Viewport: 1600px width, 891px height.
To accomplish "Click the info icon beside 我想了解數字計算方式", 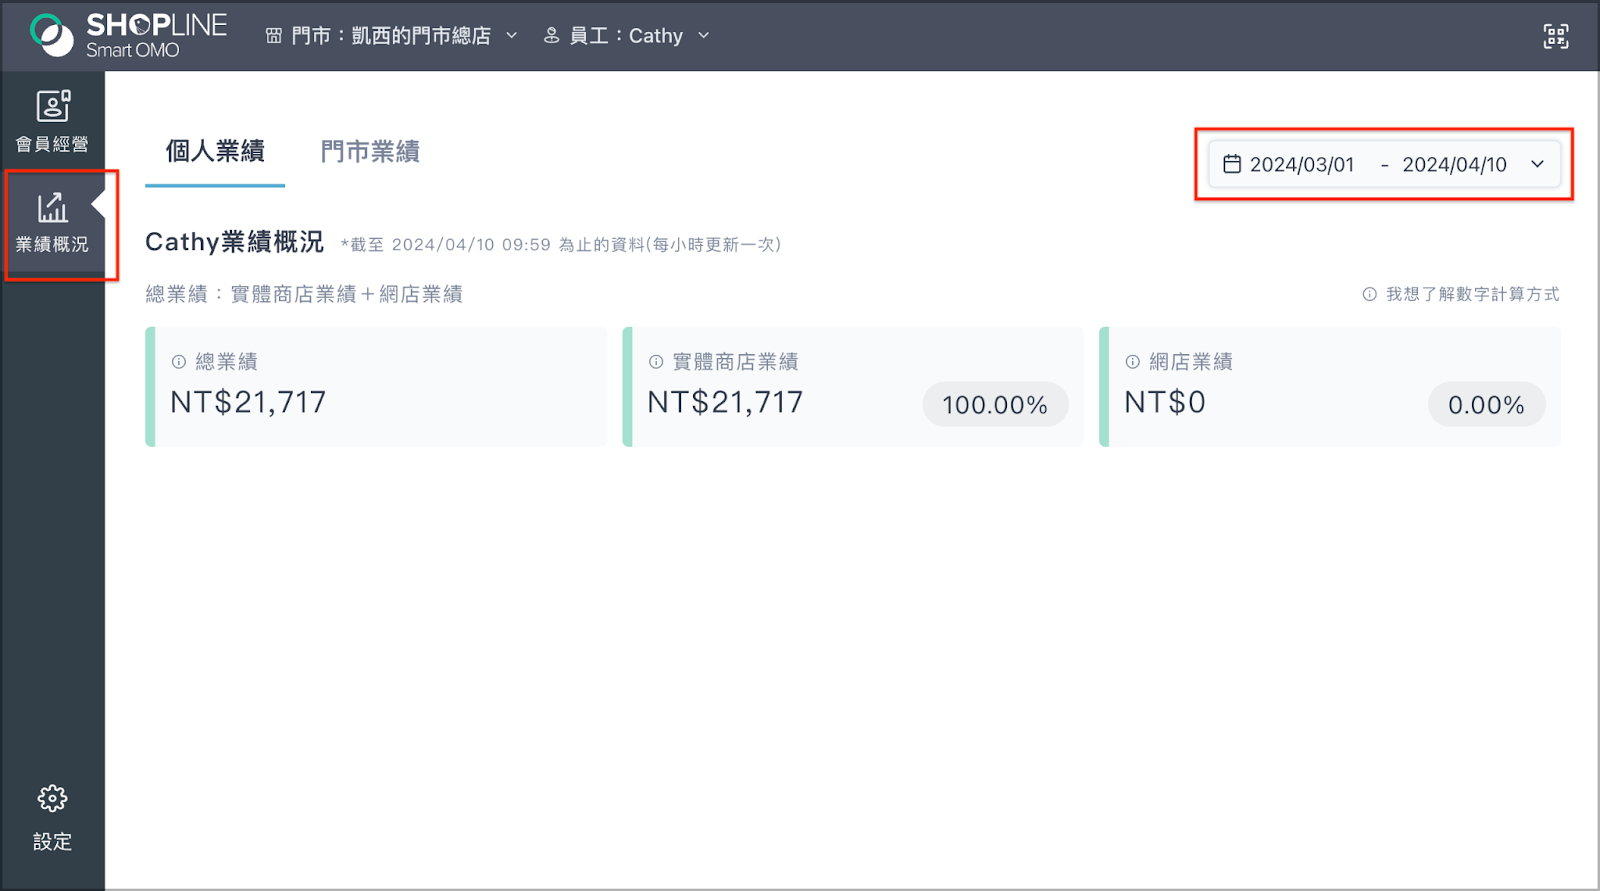I will tap(1369, 294).
